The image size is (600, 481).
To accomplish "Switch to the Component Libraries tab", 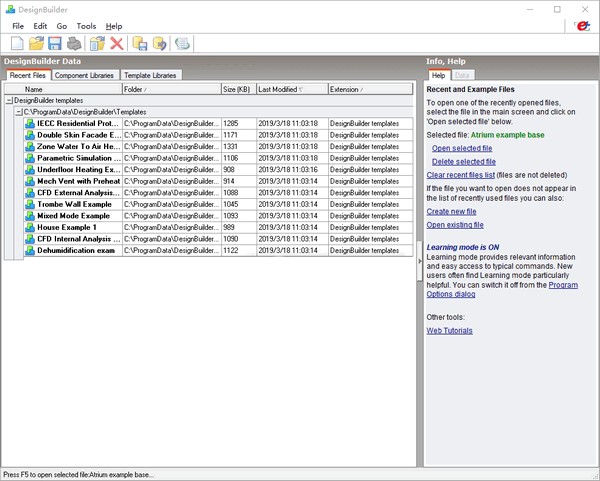I will (x=84, y=75).
